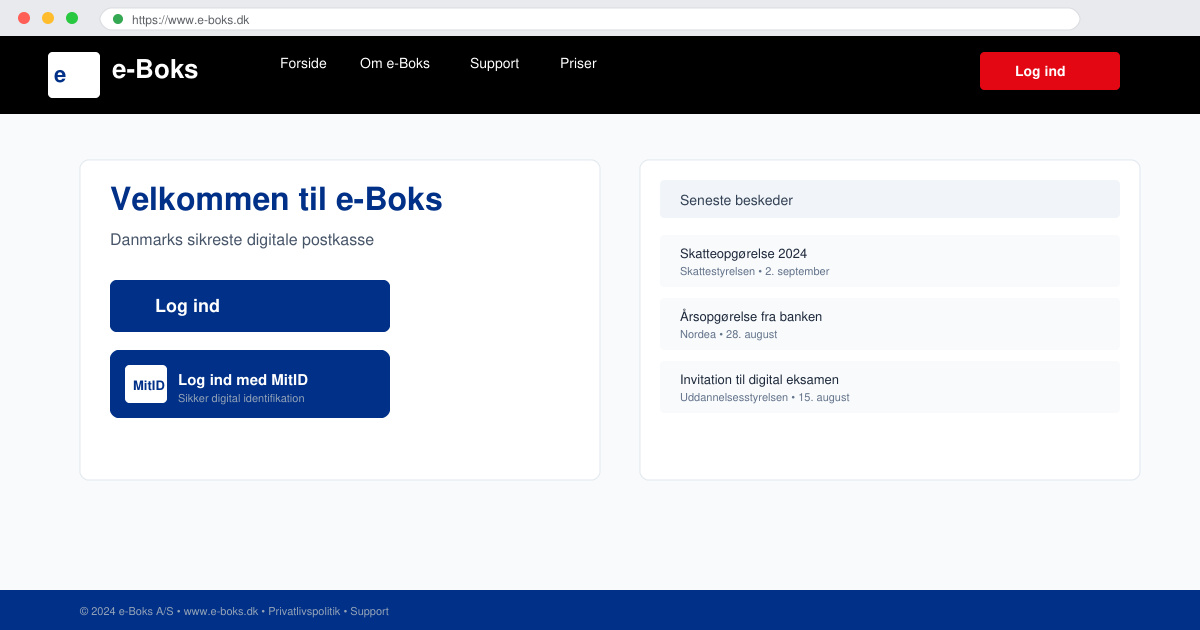1200x630 pixels.
Task: Click the www.e-boks.dk footer link
Action: [x=221, y=611]
